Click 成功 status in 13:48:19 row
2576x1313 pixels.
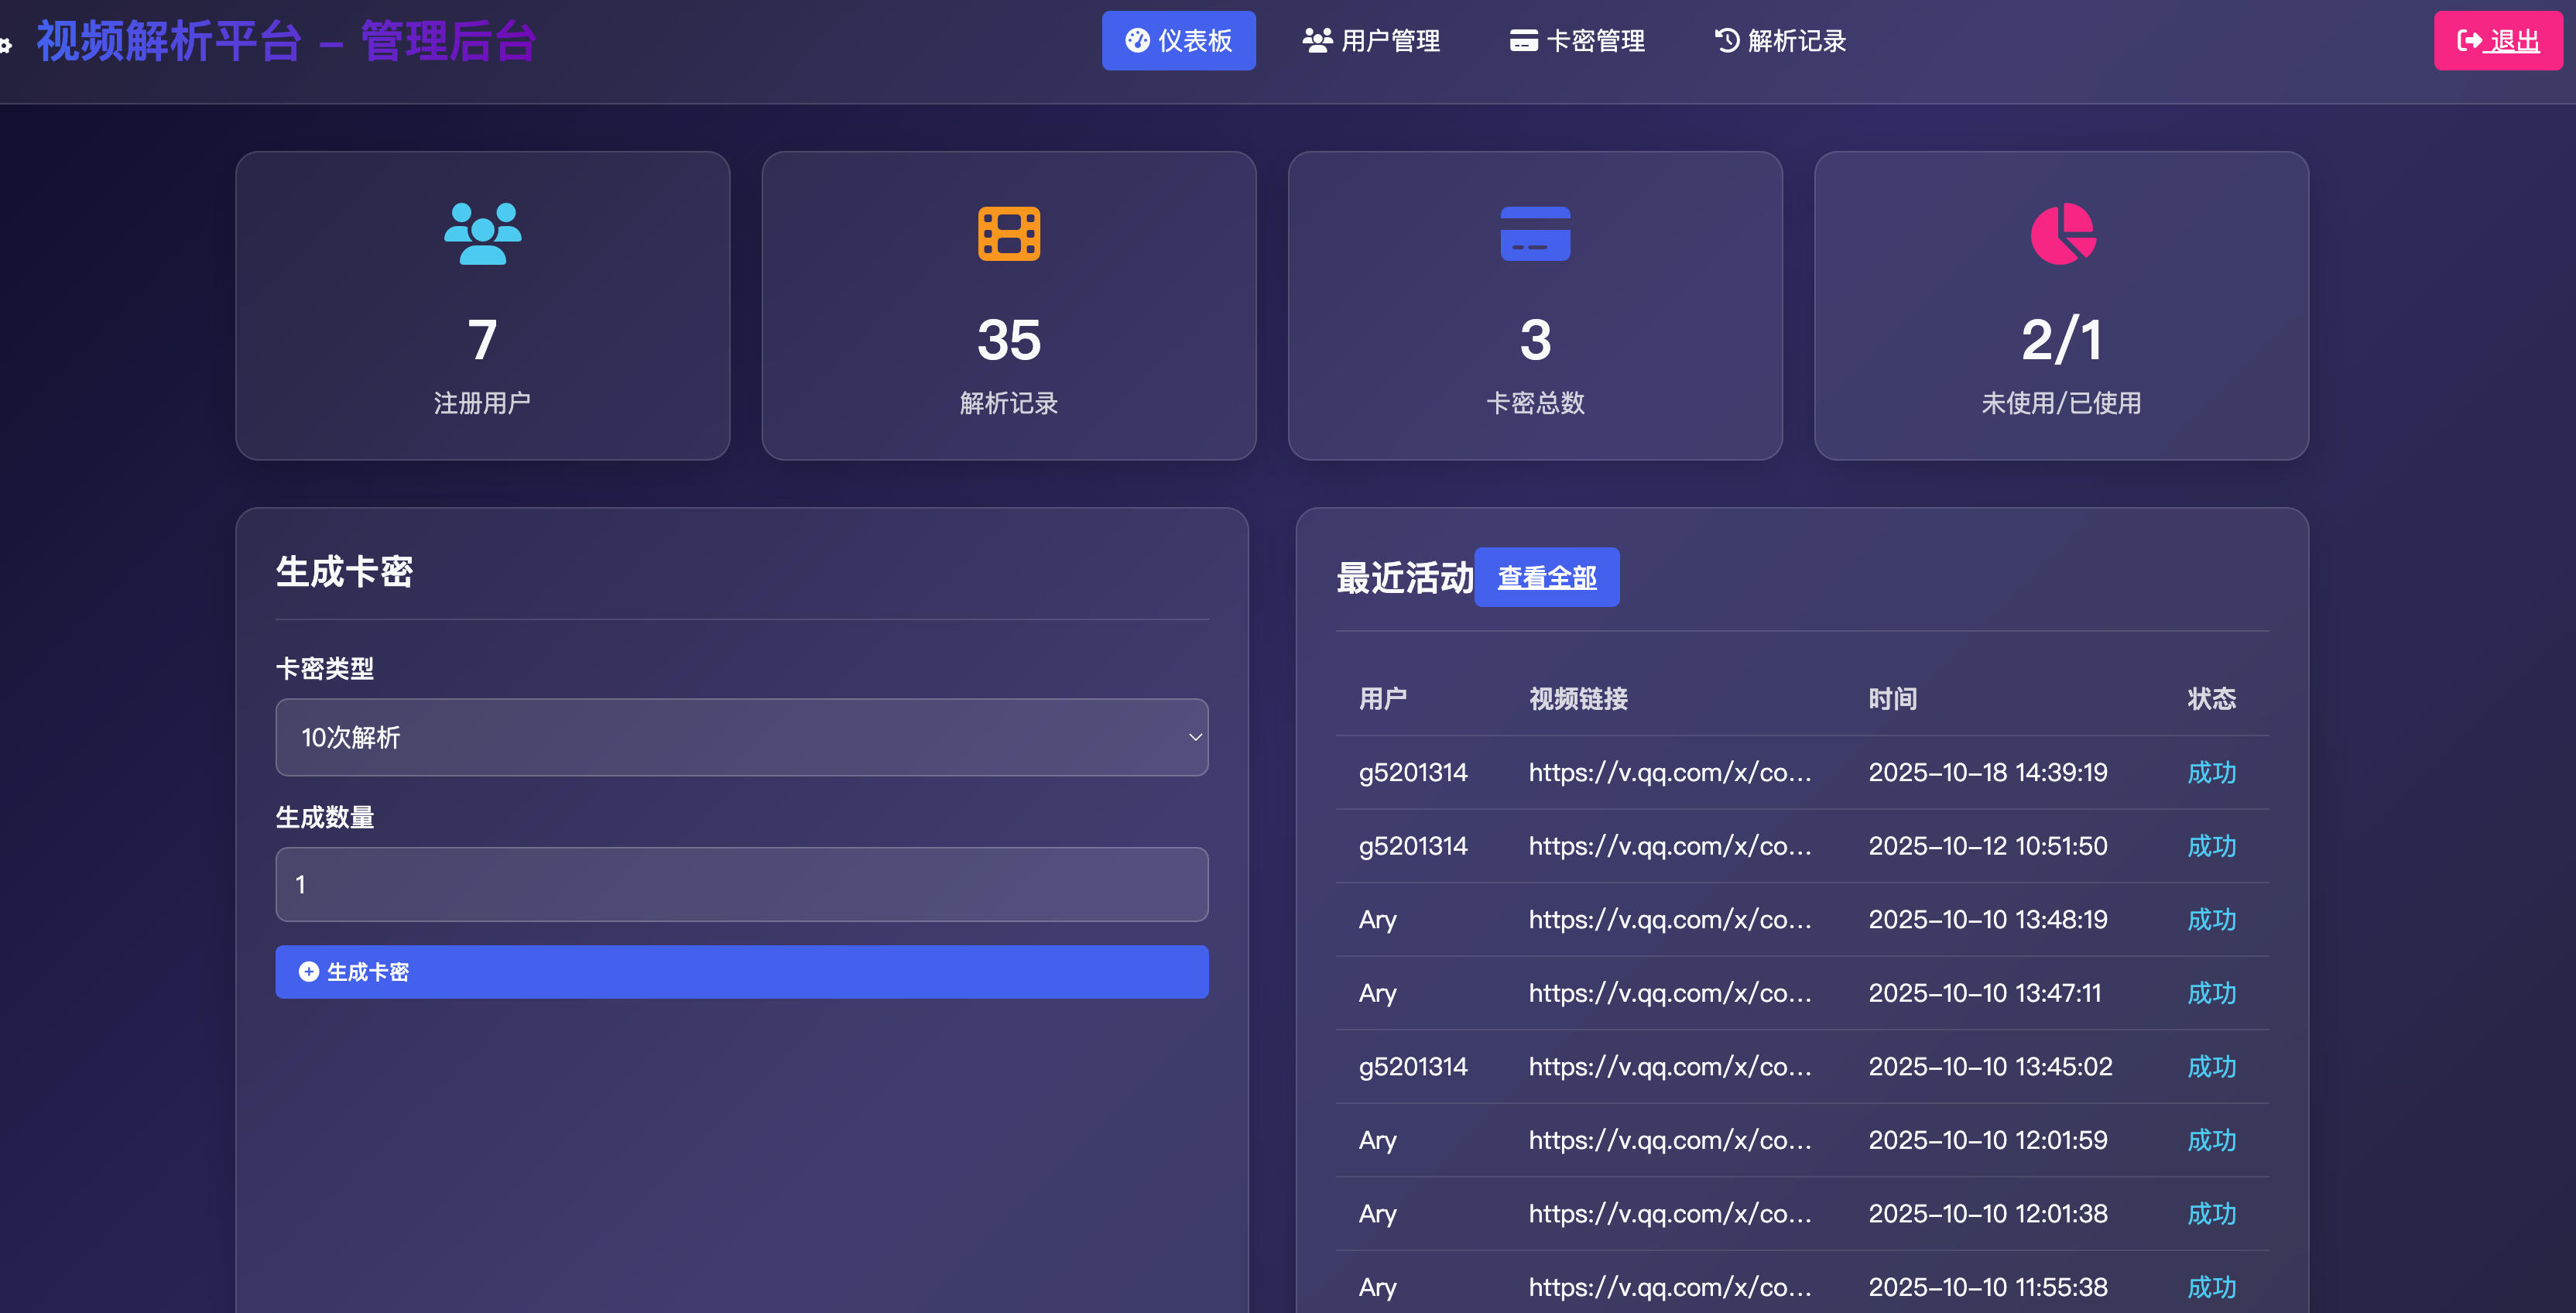(2211, 919)
